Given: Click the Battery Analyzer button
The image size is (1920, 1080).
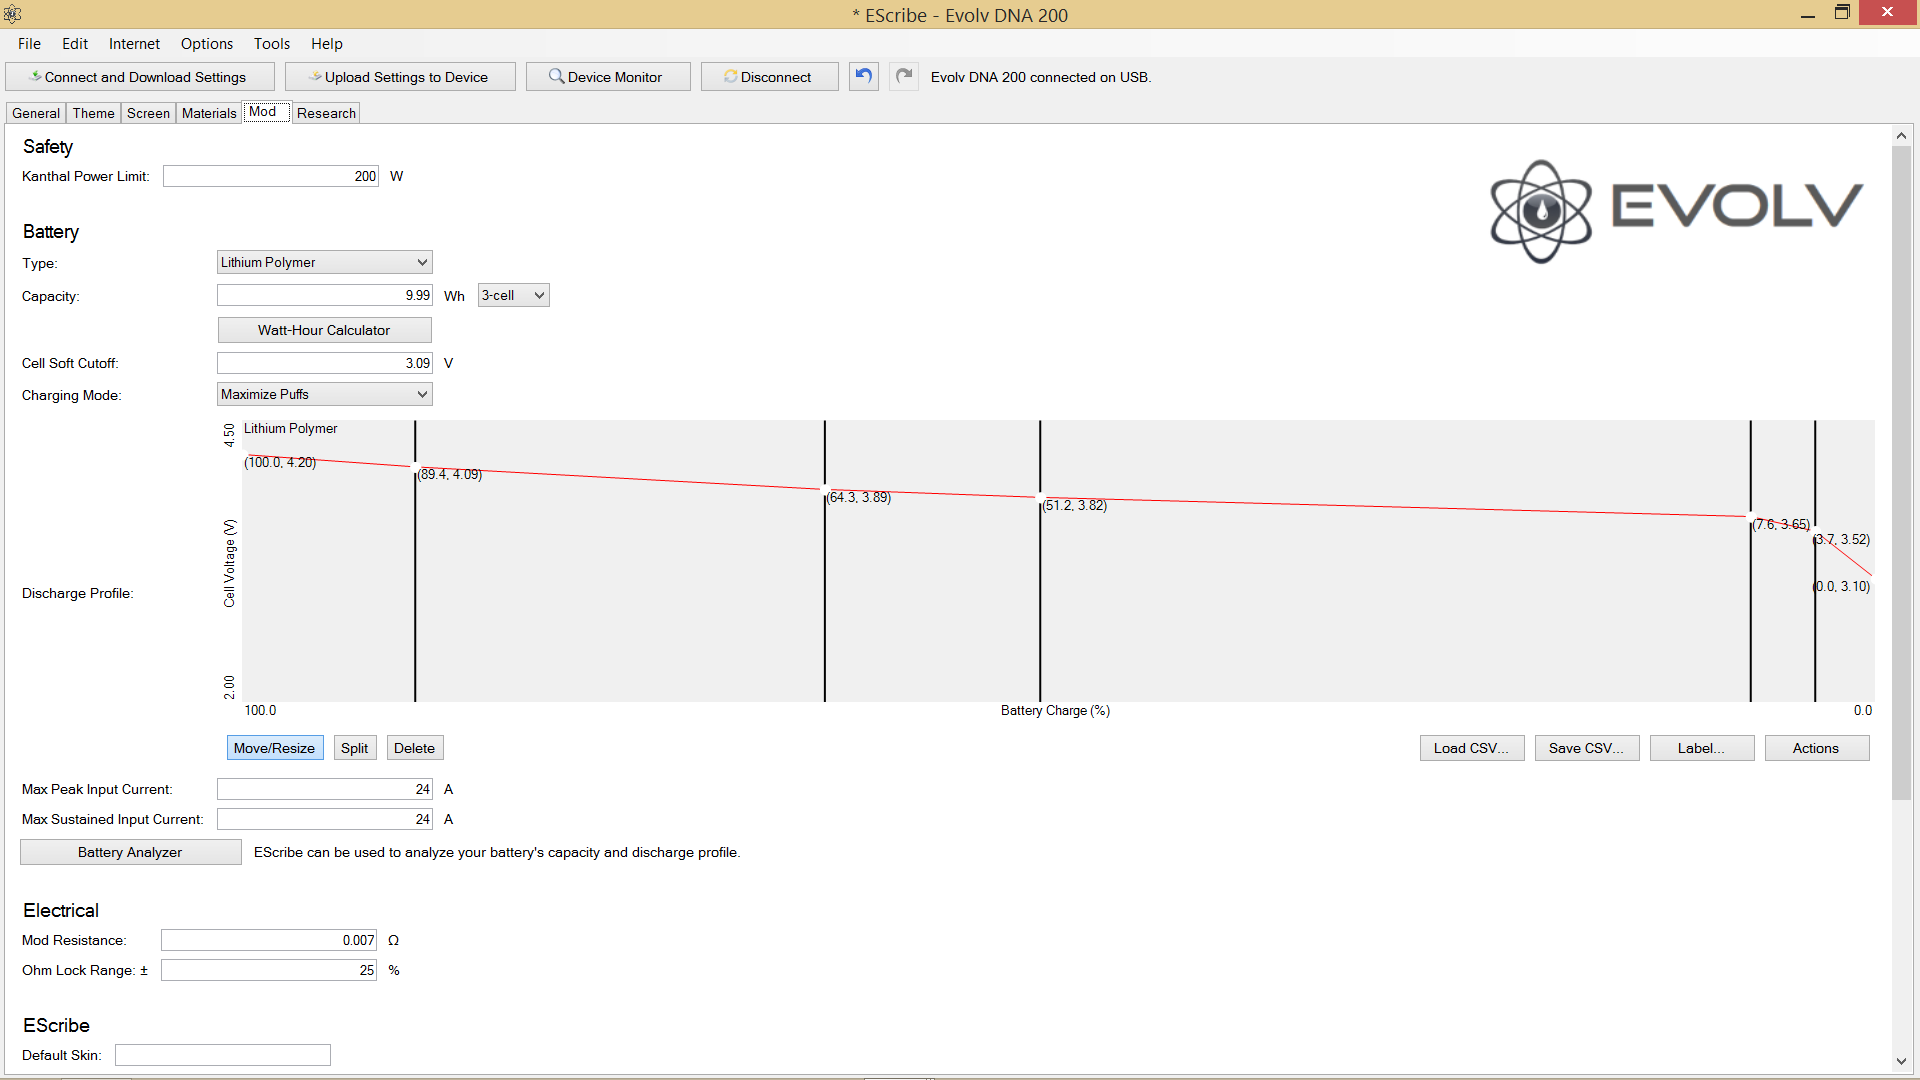Looking at the screenshot, I should click(130, 852).
